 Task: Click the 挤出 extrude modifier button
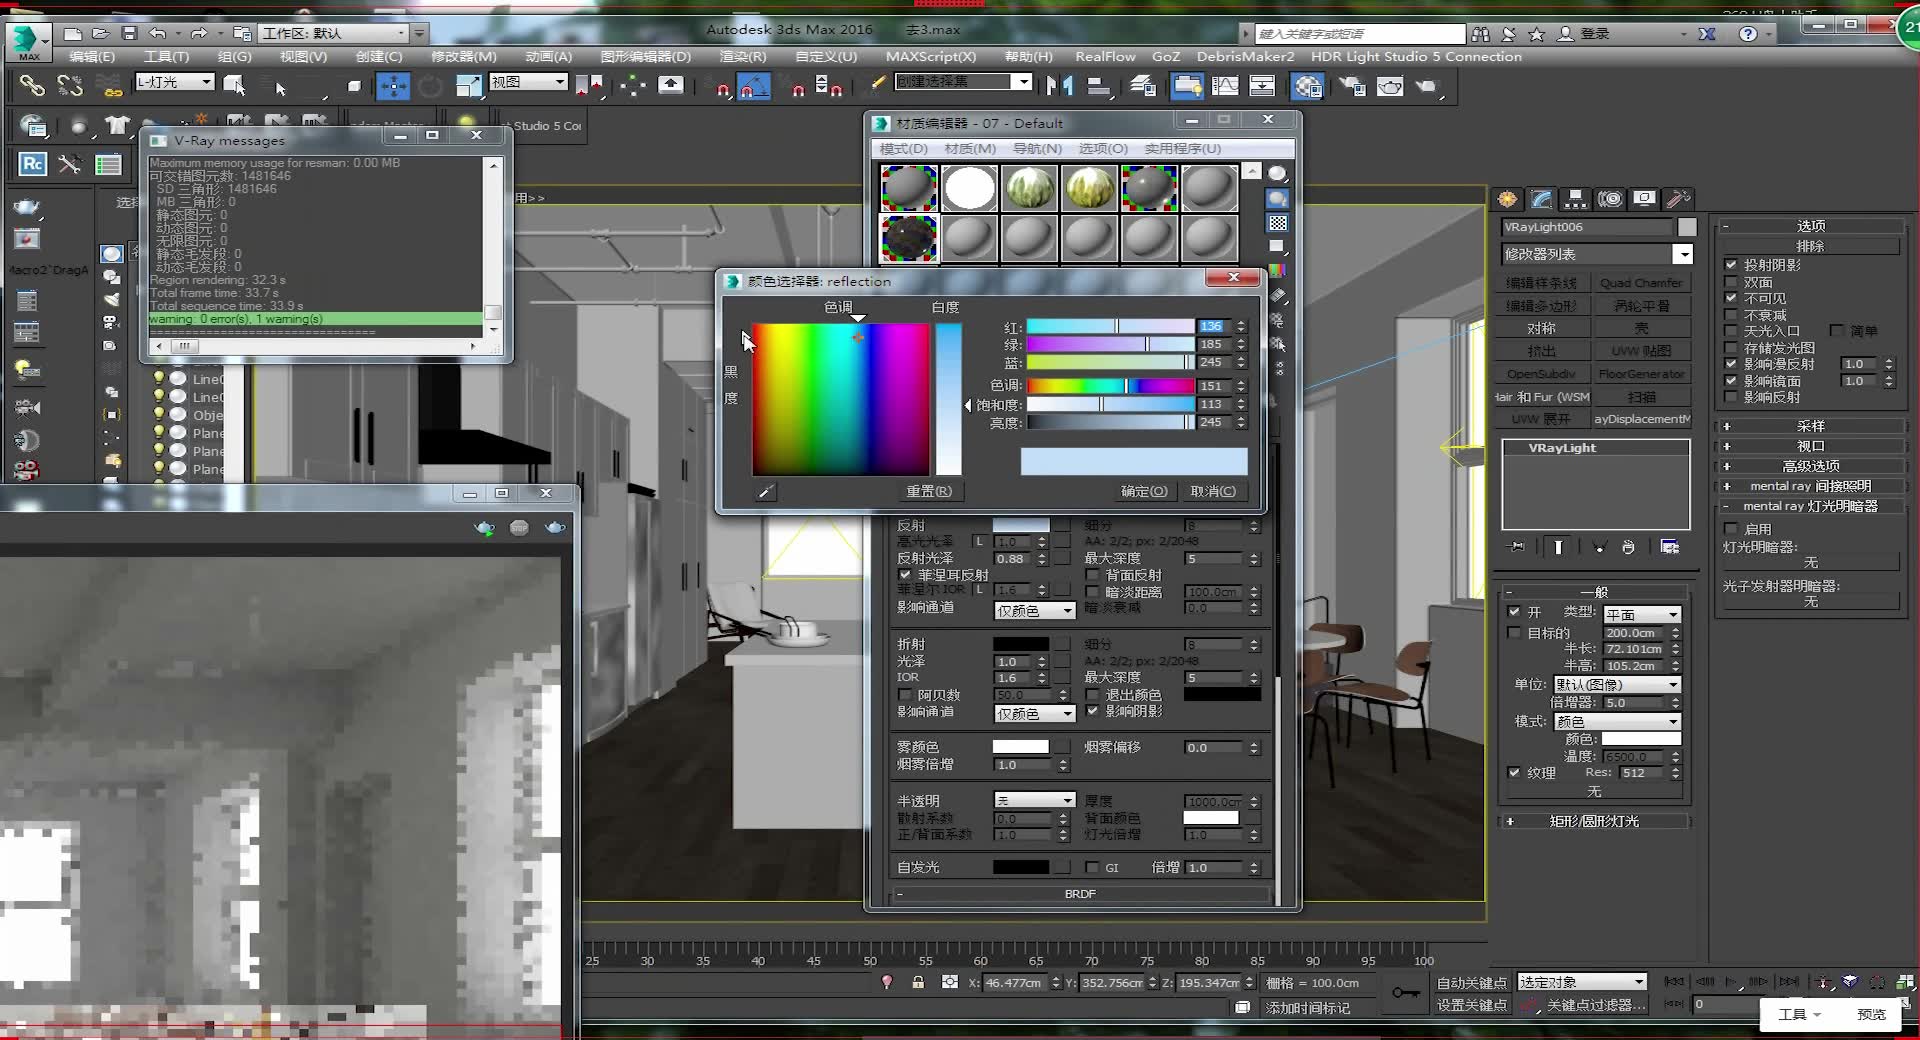1541,351
